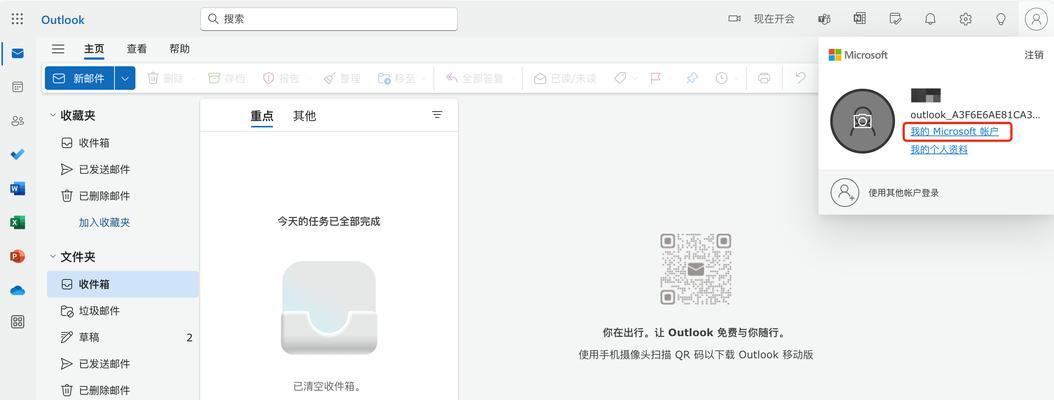Select highlighted 收件箱 under 文件夹

tap(123, 284)
